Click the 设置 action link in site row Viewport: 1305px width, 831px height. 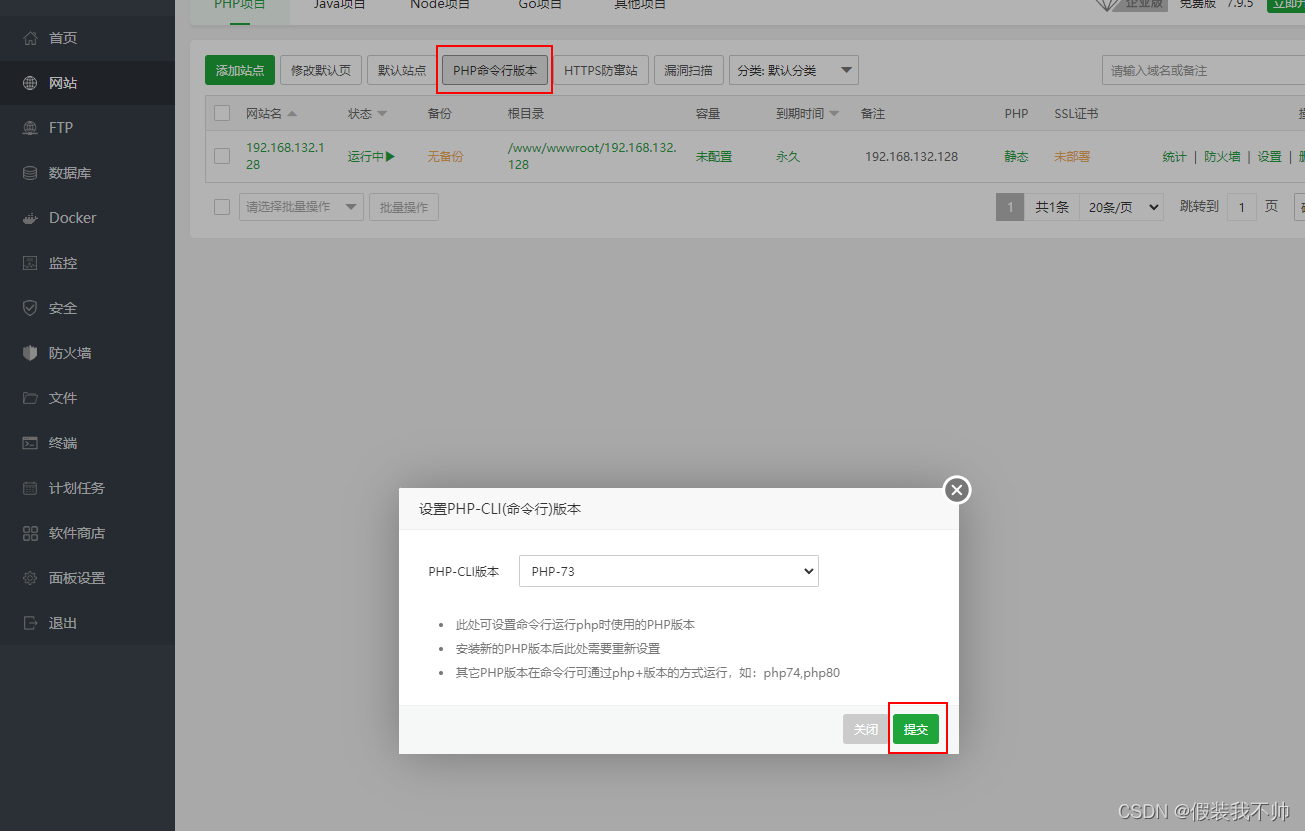[x=1269, y=156]
